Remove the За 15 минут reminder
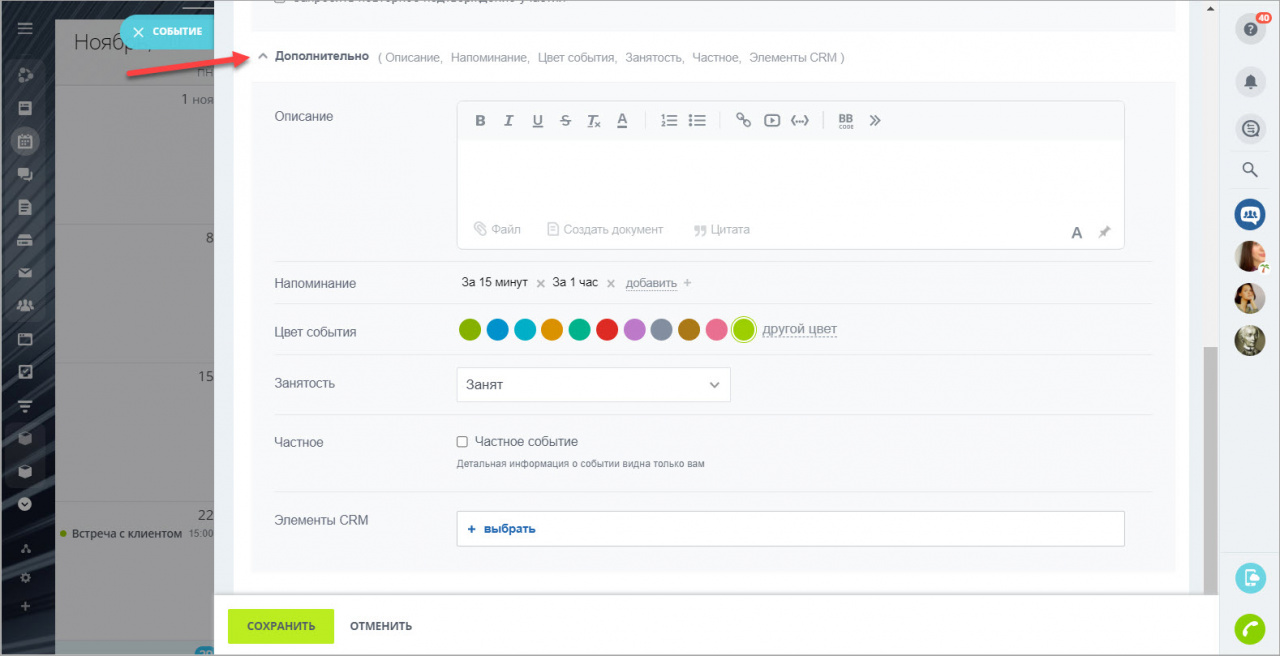The width and height of the screenshot is (1280, 656). (x=541, y=284)
